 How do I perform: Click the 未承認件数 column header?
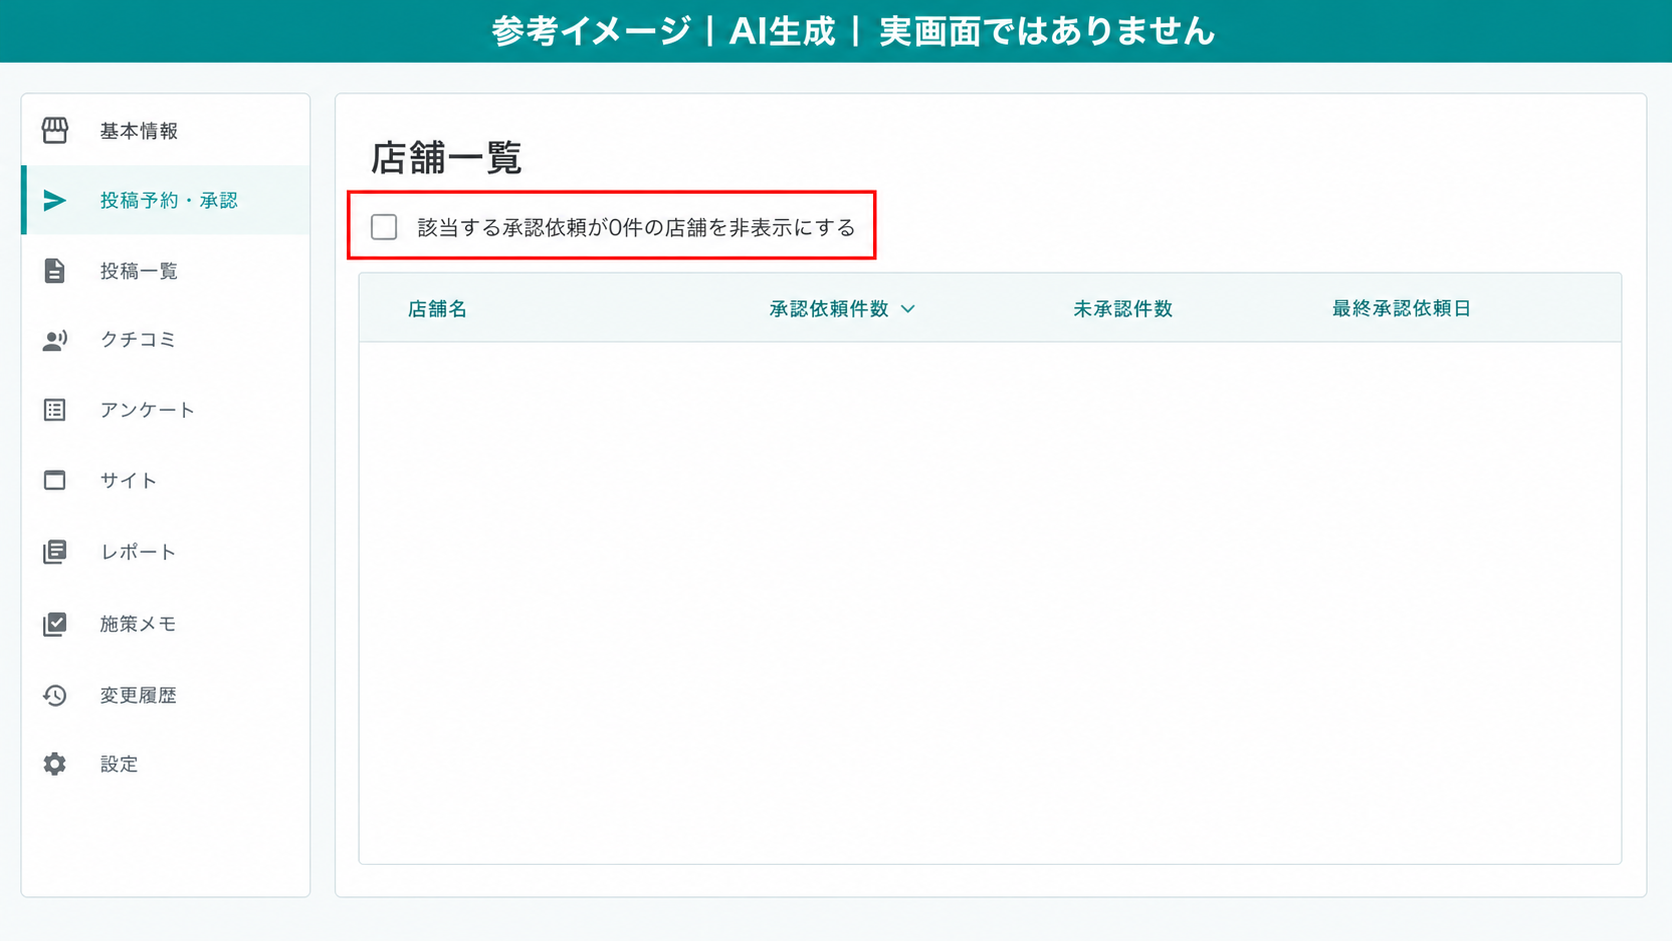pos(1123,309)
